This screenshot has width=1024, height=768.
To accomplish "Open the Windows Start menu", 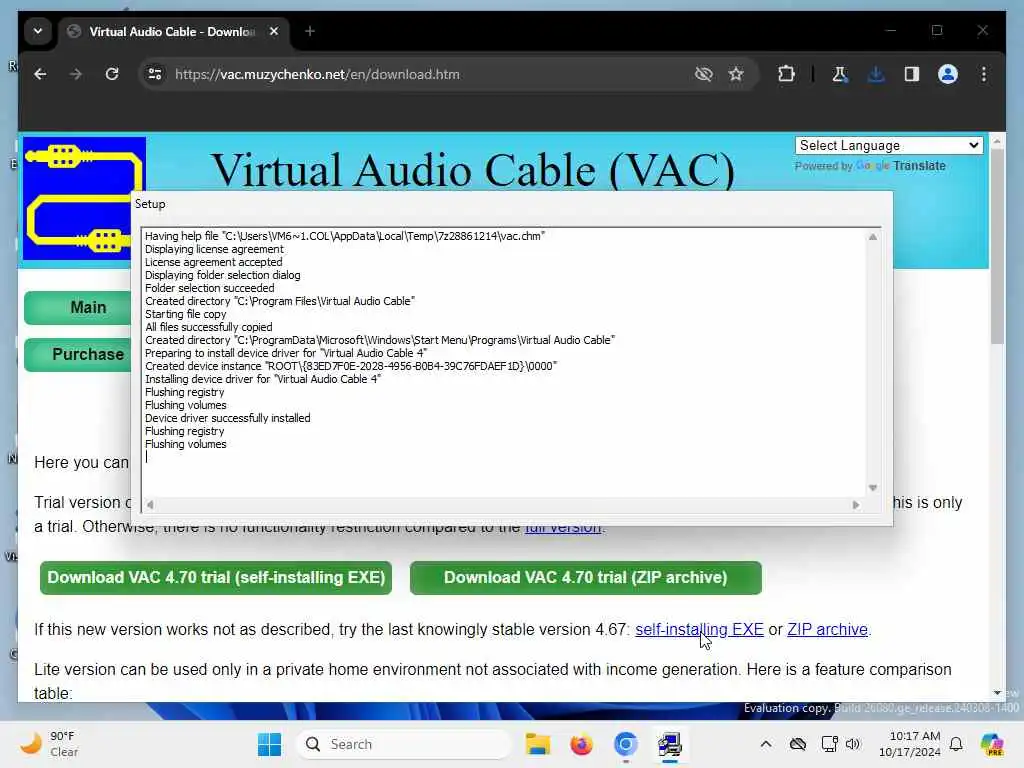I will tap(269, 744).
